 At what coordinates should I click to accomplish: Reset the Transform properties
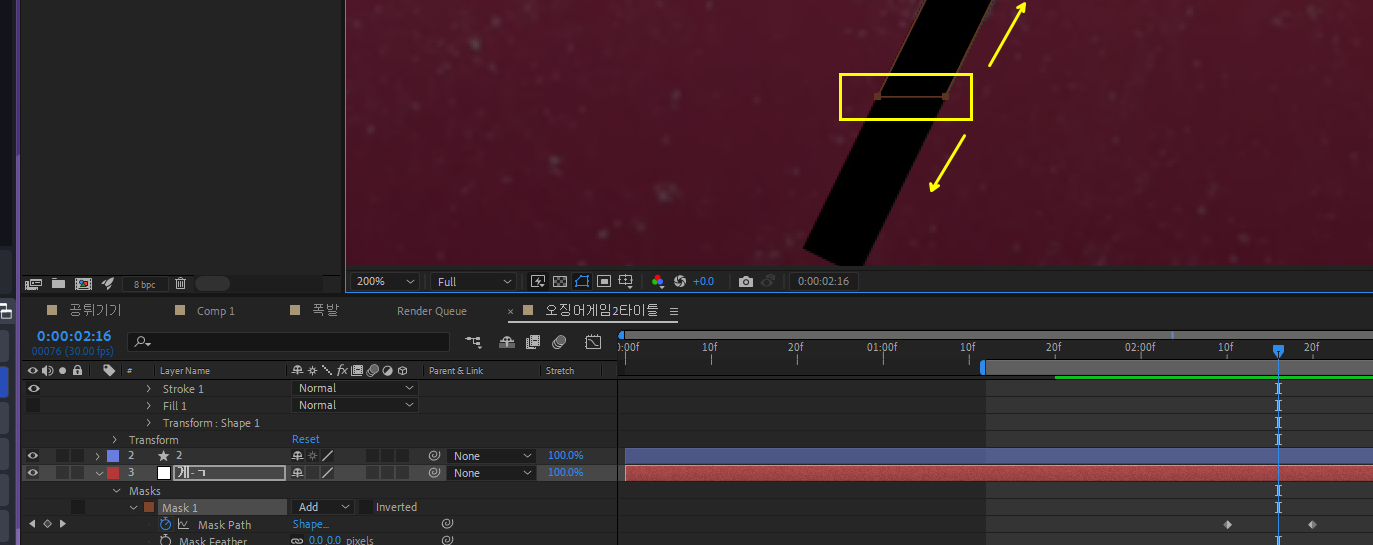click(x=306, y=440)
